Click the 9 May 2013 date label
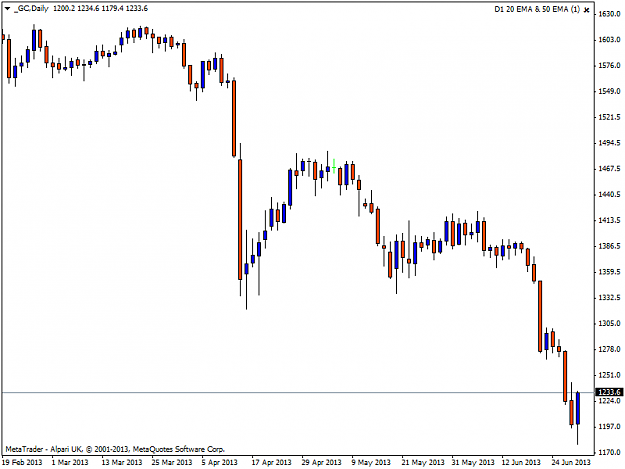625x469 pixels. pyautogui.click(x=371, y=462)
